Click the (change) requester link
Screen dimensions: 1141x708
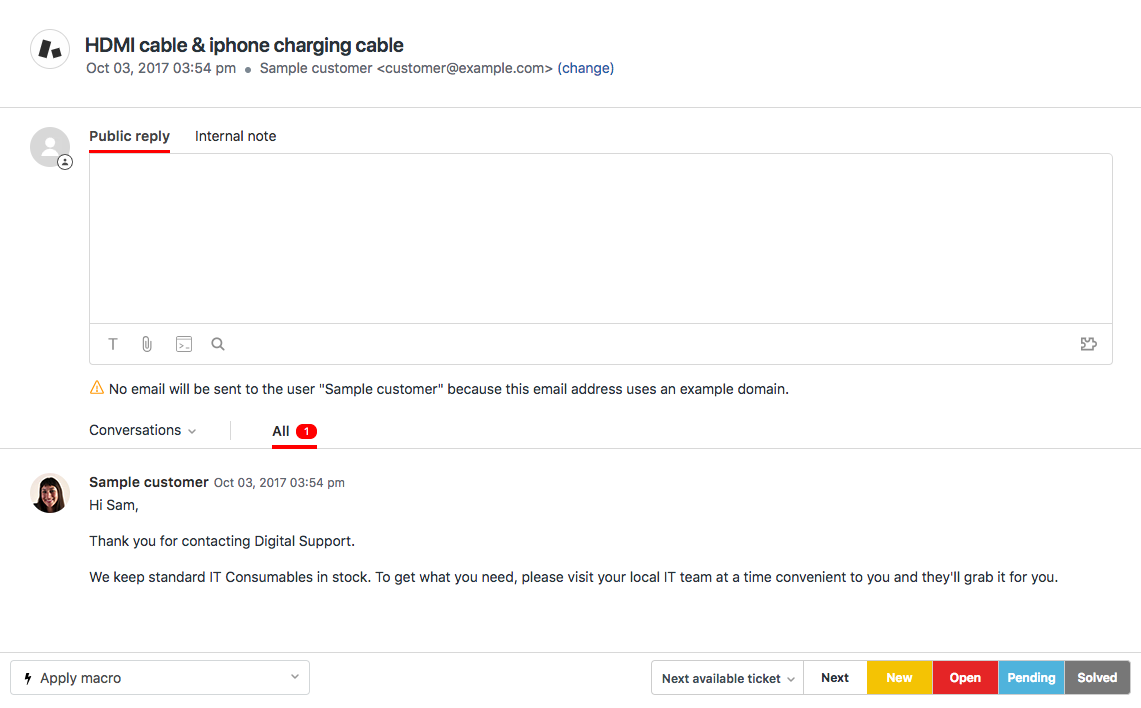[x=585, y=68]
